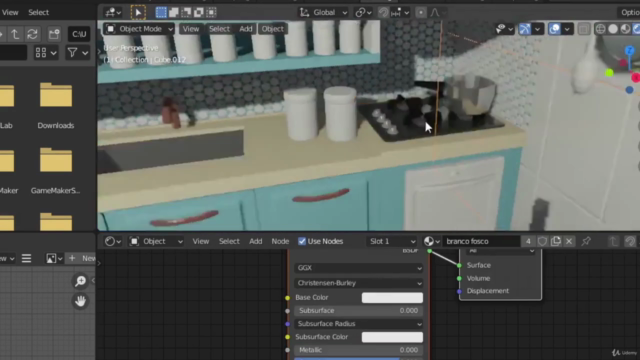Open the shader type Object dropdown
Image resolution: width=640 pixels, height=360 pixels.
click(x=156, y=241)
